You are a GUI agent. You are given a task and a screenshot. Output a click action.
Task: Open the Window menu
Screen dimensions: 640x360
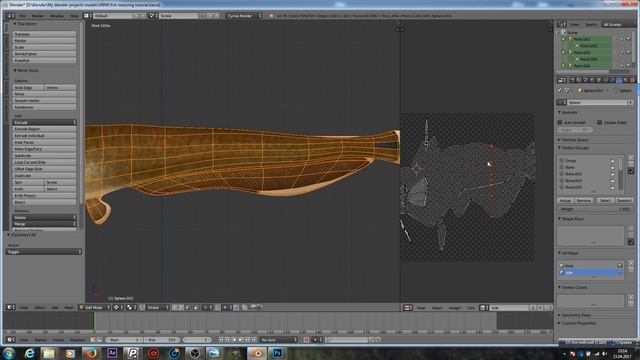coord(57,16)
